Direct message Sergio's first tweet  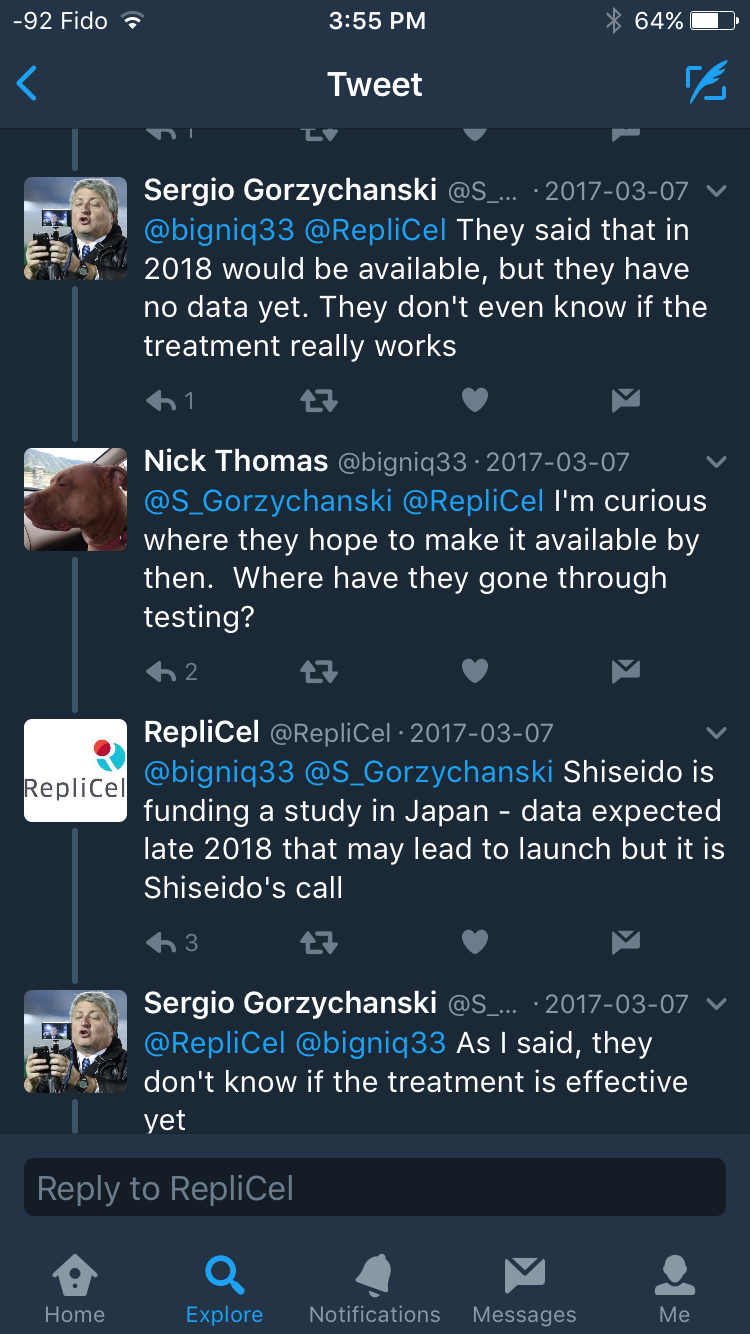coord(625,401)
